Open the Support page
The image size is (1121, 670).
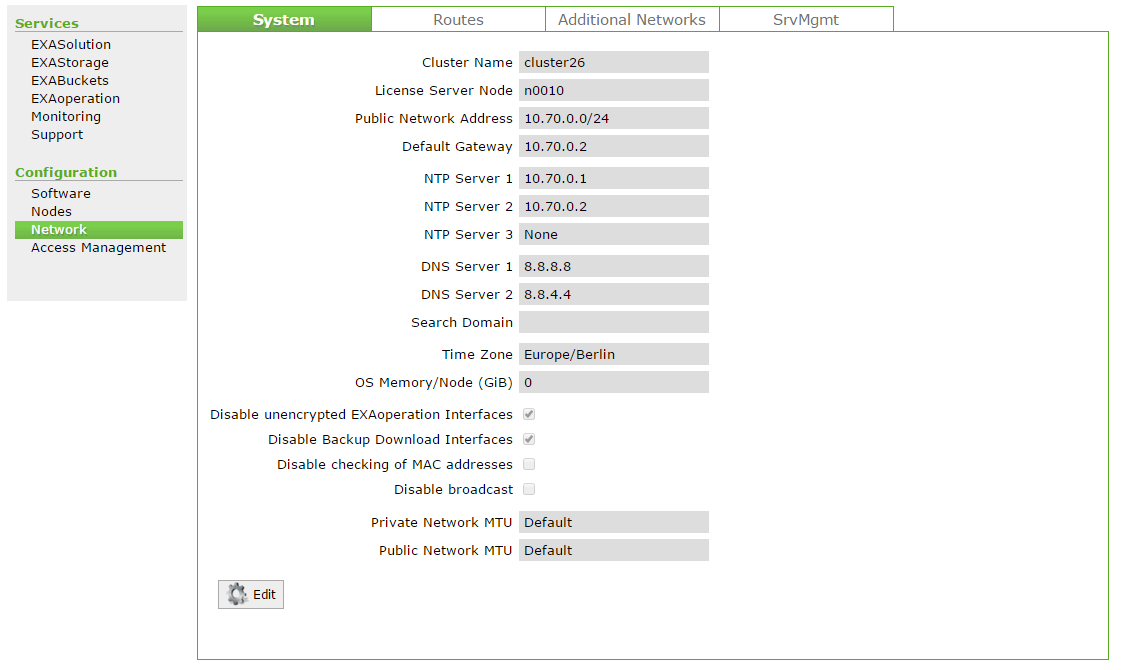57,135
